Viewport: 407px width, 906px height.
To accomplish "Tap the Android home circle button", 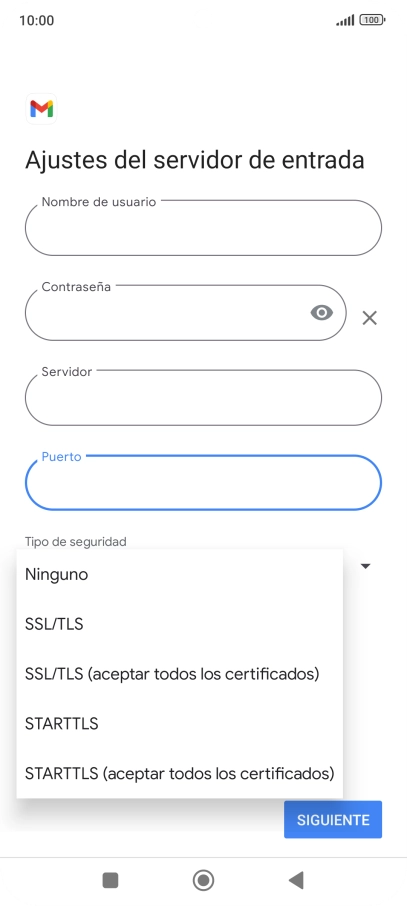I will coord(204,880).
